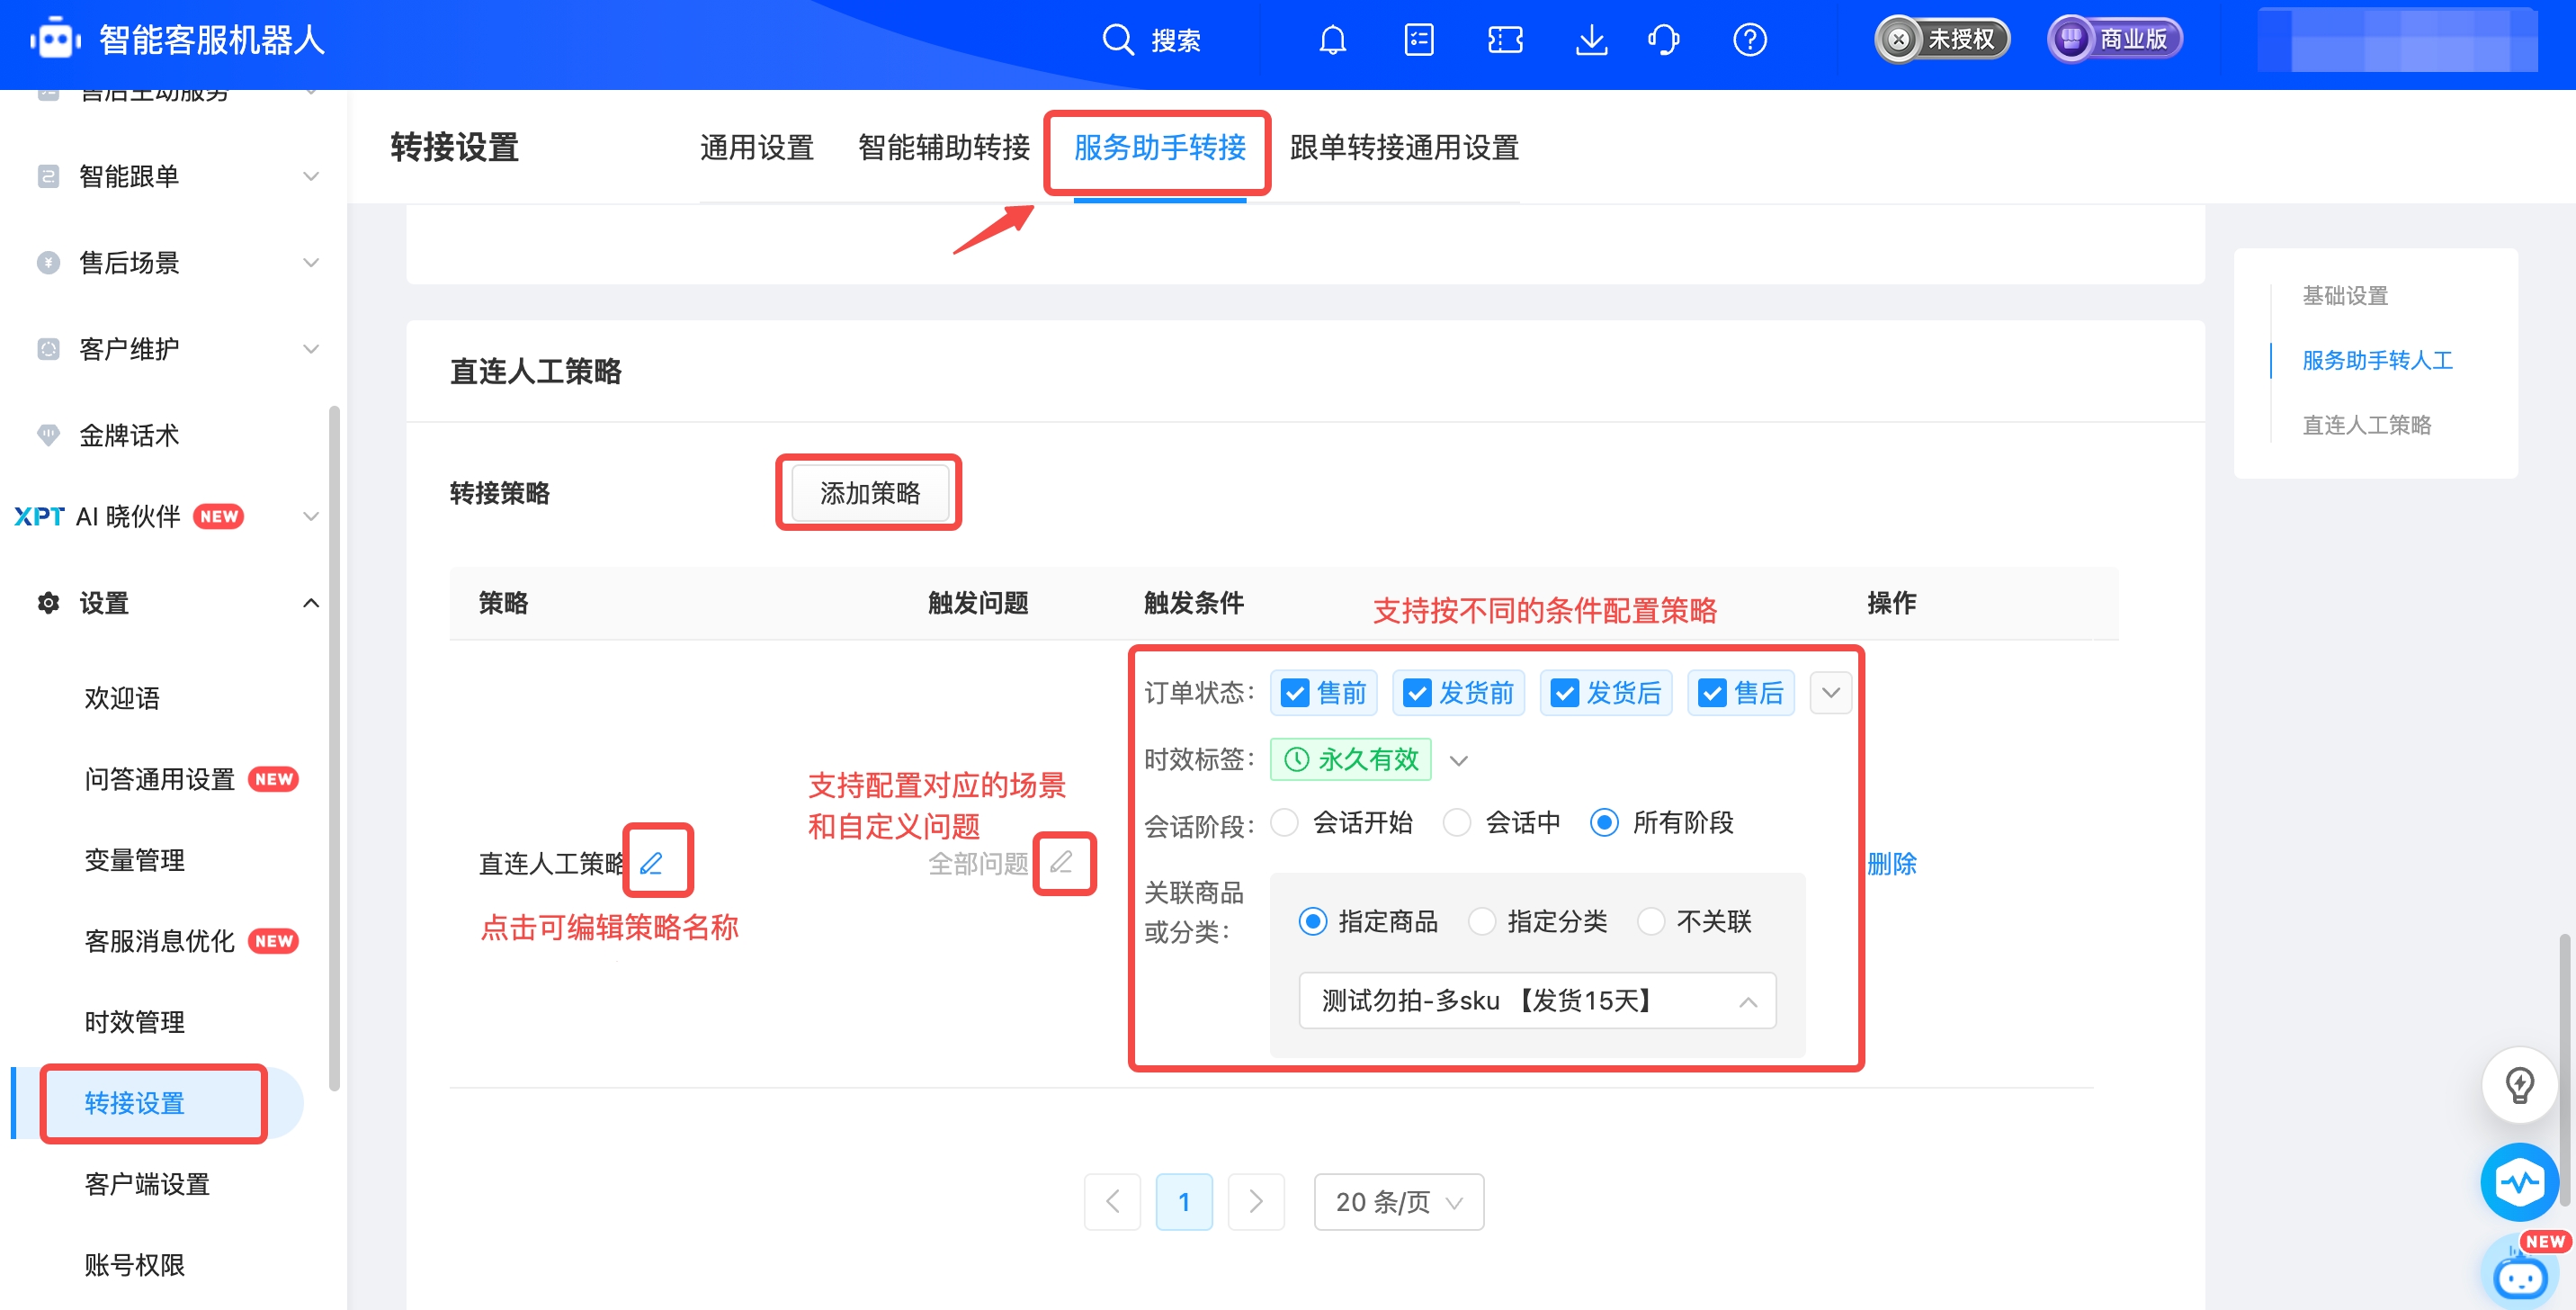Click the robot logo icon in header
Screen dimensions: 2576x1310
click(x=55, y=39)
